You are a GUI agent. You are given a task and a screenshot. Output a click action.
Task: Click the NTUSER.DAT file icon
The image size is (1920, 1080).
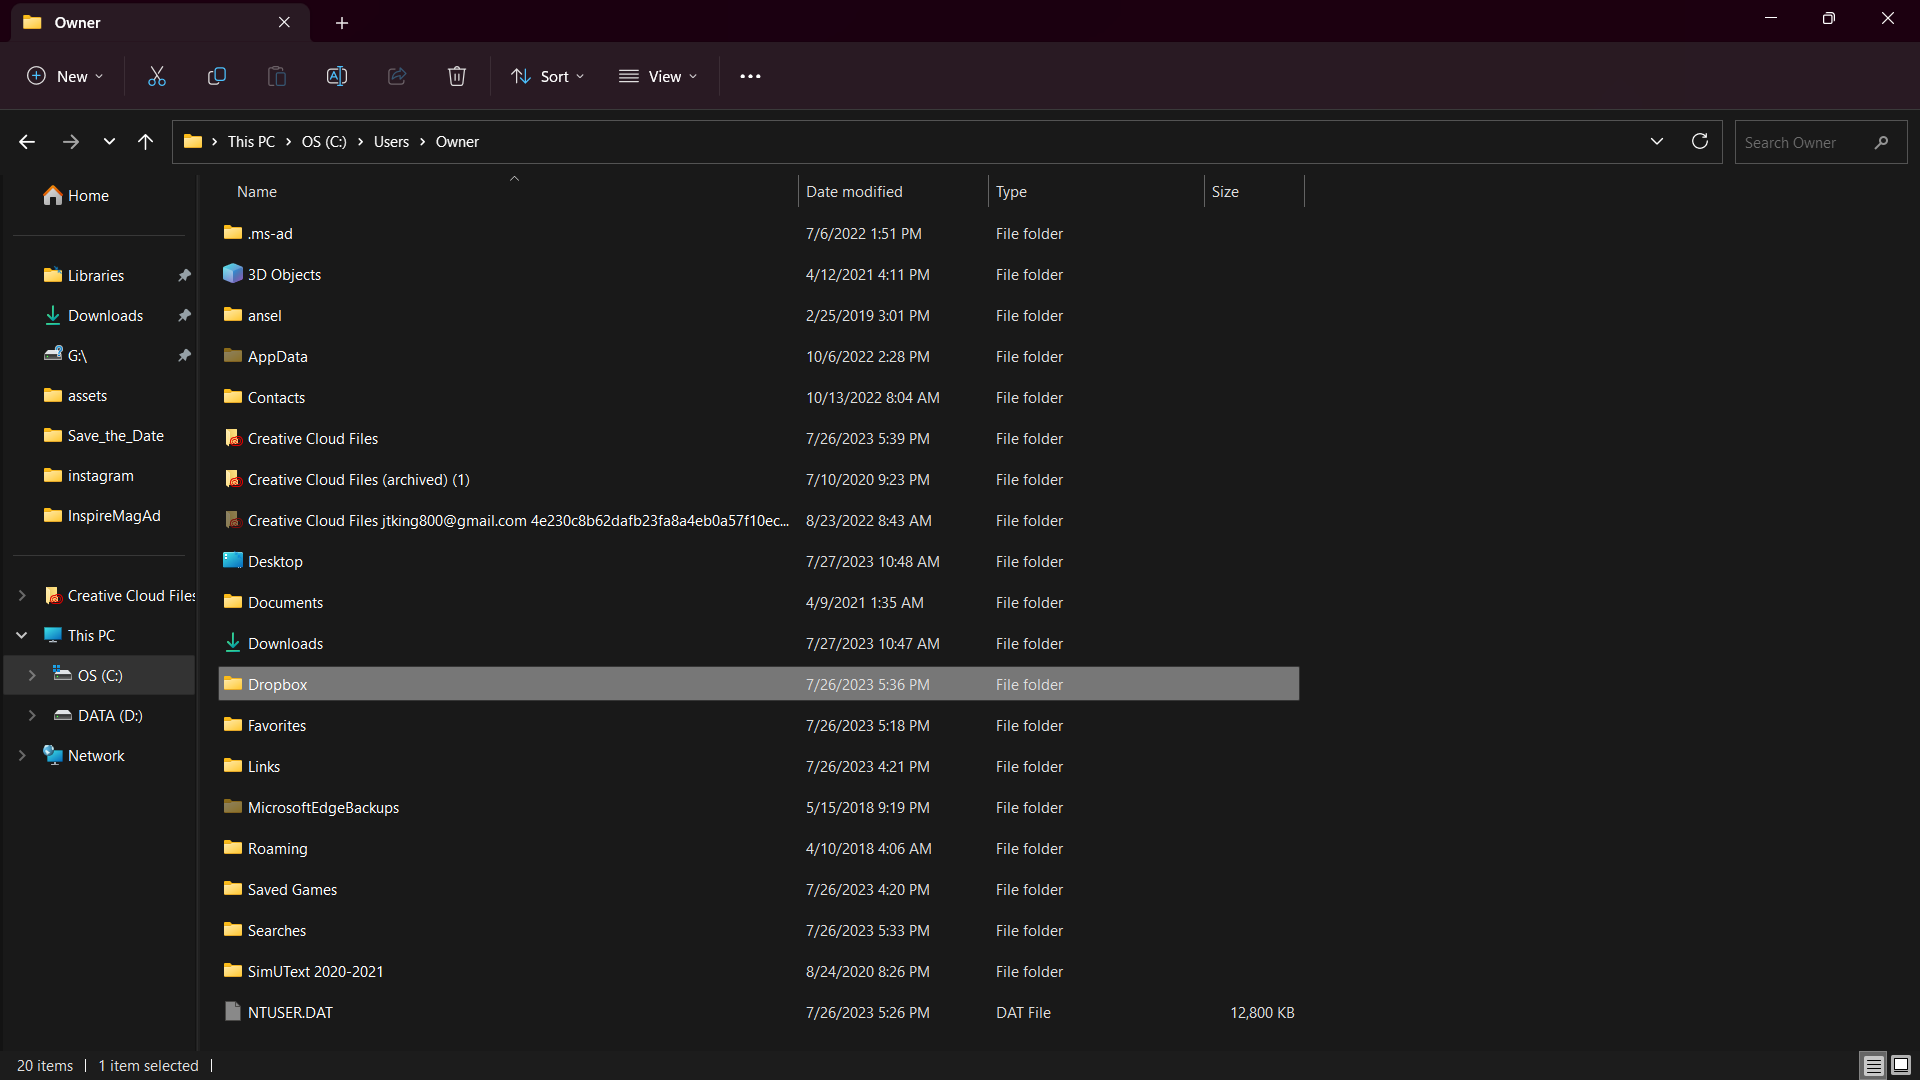click(x=233, y=1011)
